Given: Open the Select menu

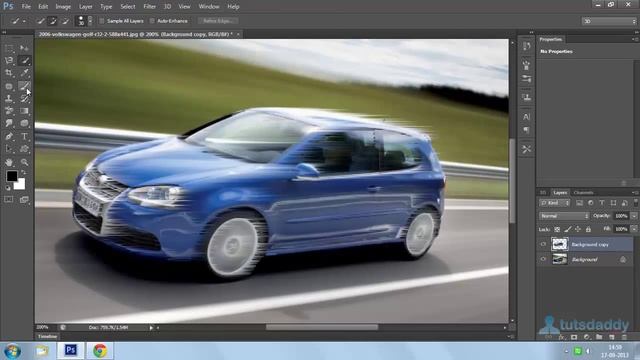Looking at the screenshot, I should pos(127,7).
